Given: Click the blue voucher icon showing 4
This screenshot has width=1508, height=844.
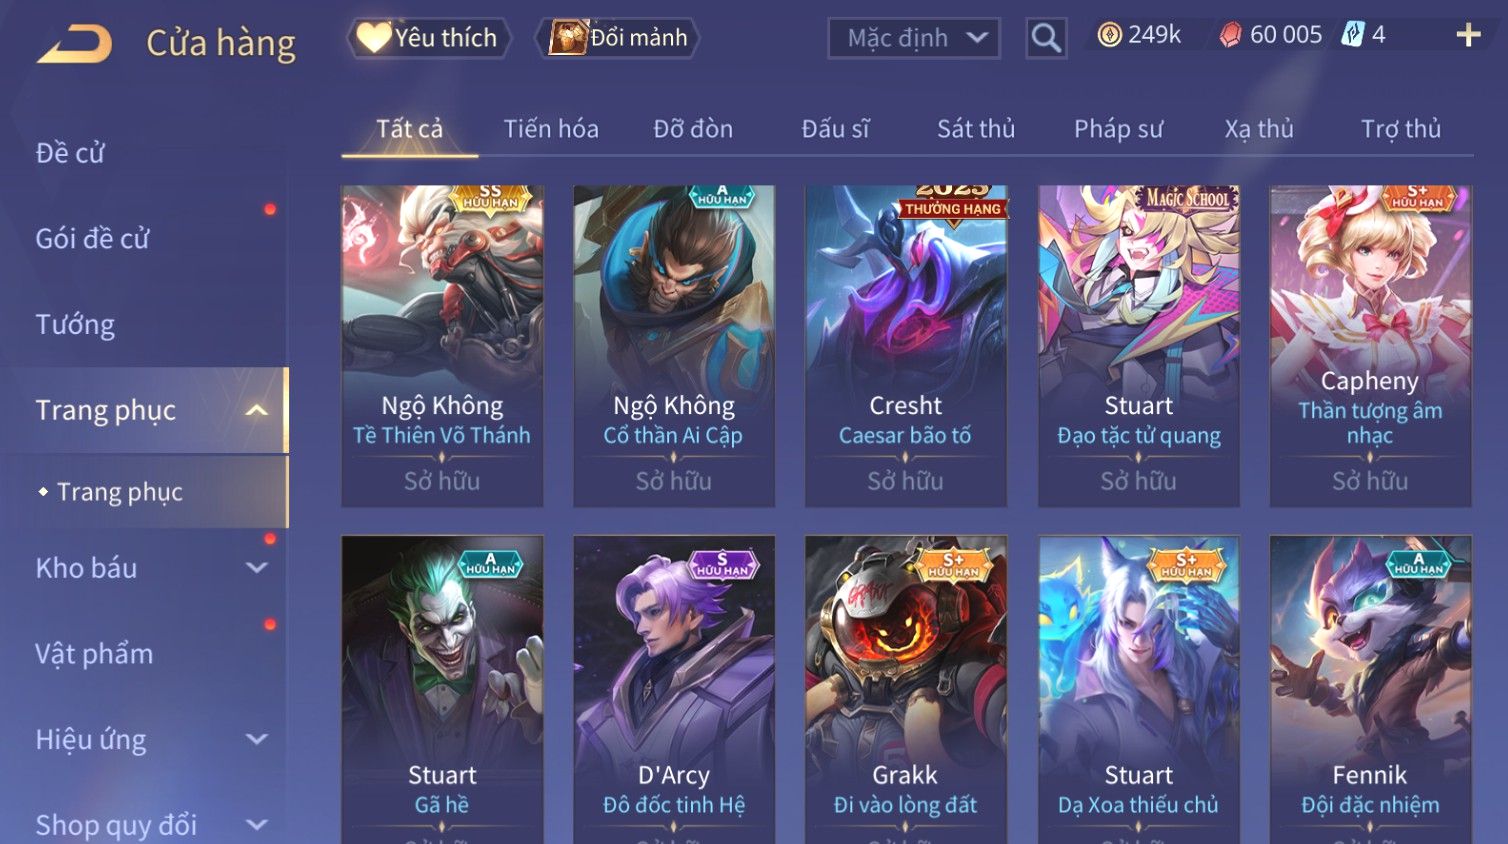Looking at the screenshot, I should click(x=1353, y=35).
